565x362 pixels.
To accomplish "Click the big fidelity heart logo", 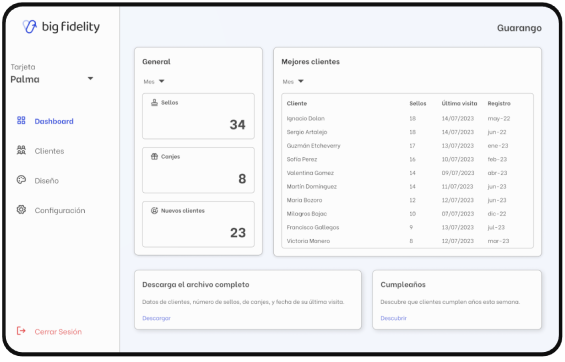I will [30, 26].
